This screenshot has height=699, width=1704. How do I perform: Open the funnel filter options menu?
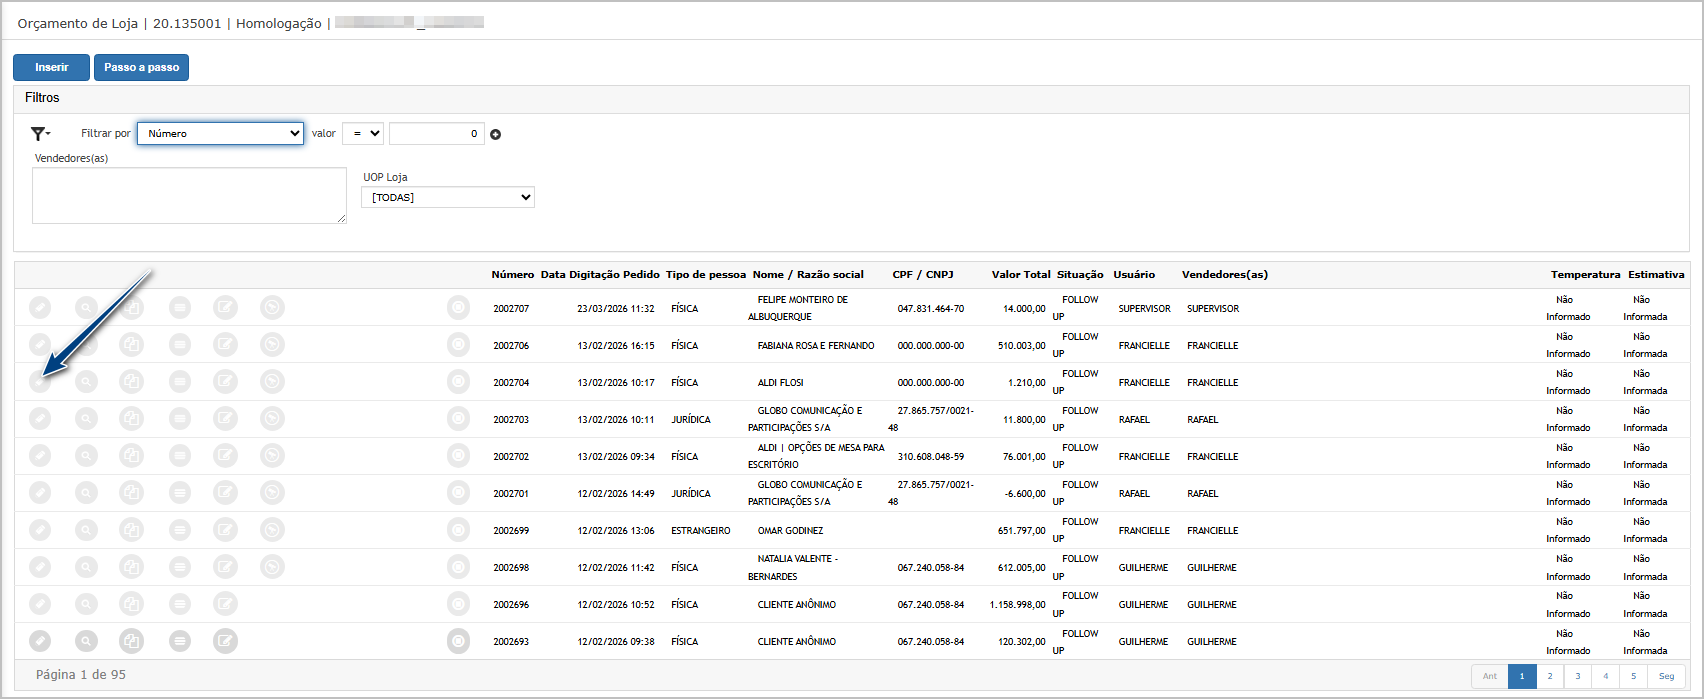(40, 134)
